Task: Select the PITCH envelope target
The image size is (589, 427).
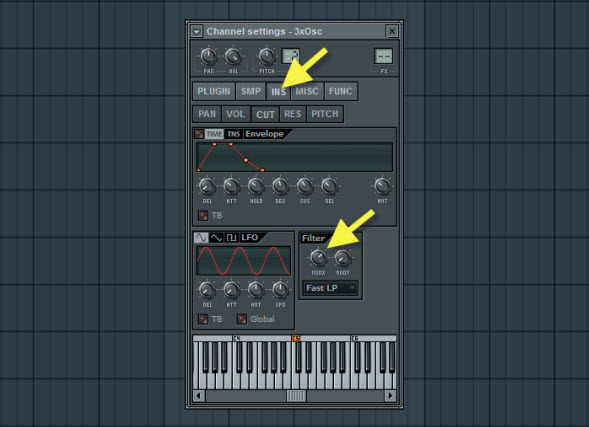Action: (325, 114)
